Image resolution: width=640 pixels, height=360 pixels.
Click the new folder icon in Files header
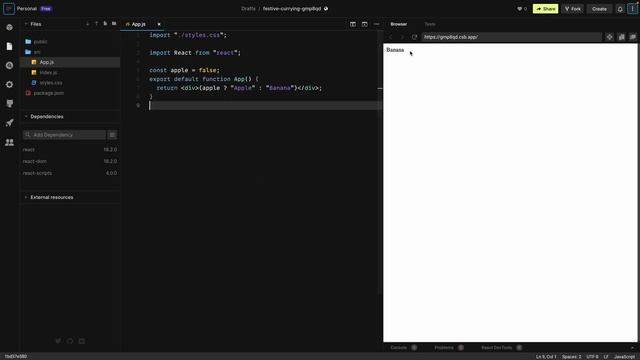point(114,24)
